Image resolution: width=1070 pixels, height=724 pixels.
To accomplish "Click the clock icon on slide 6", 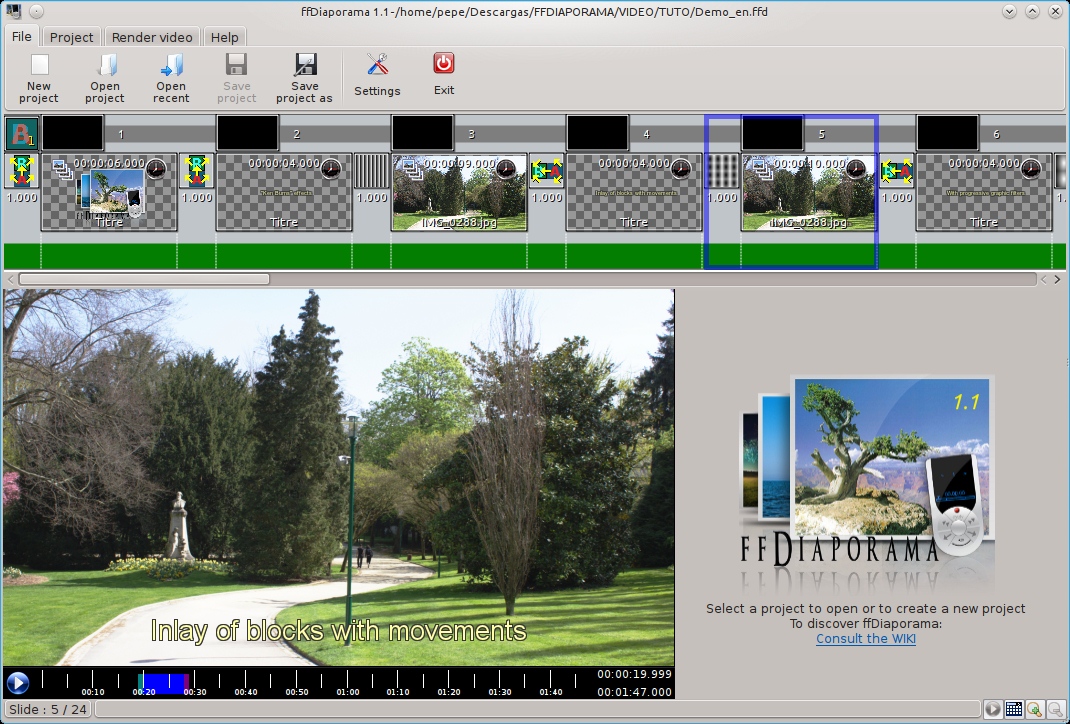I will (1030, 168).
